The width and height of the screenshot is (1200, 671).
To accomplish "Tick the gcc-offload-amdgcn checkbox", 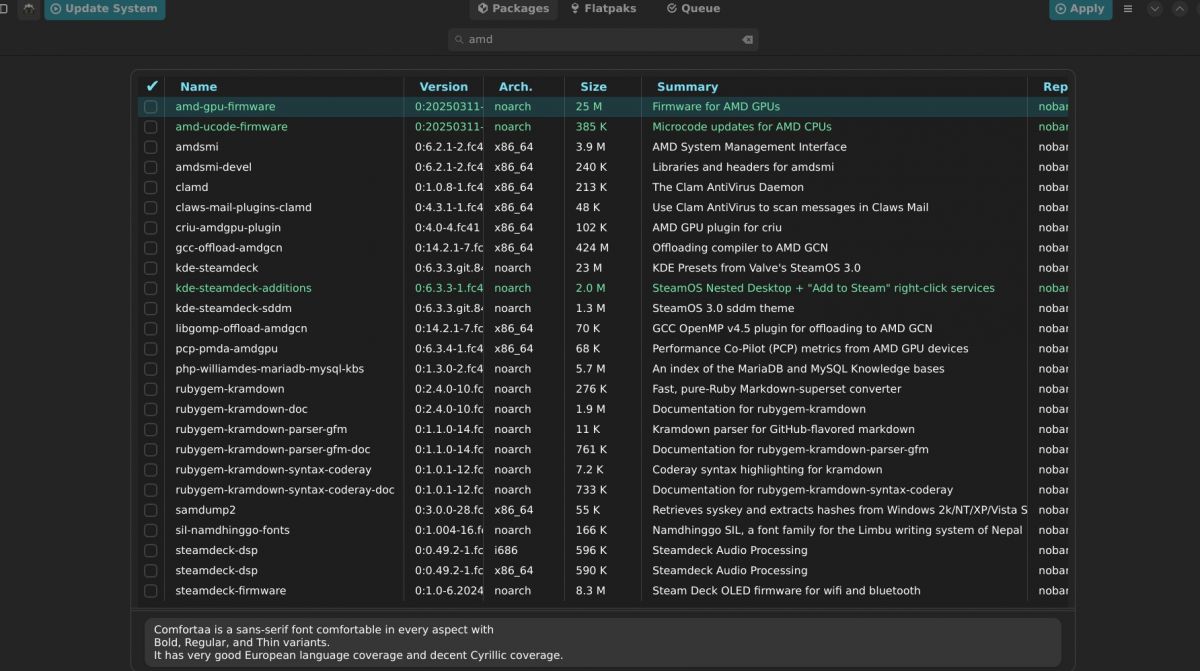I will pos(151,248).
